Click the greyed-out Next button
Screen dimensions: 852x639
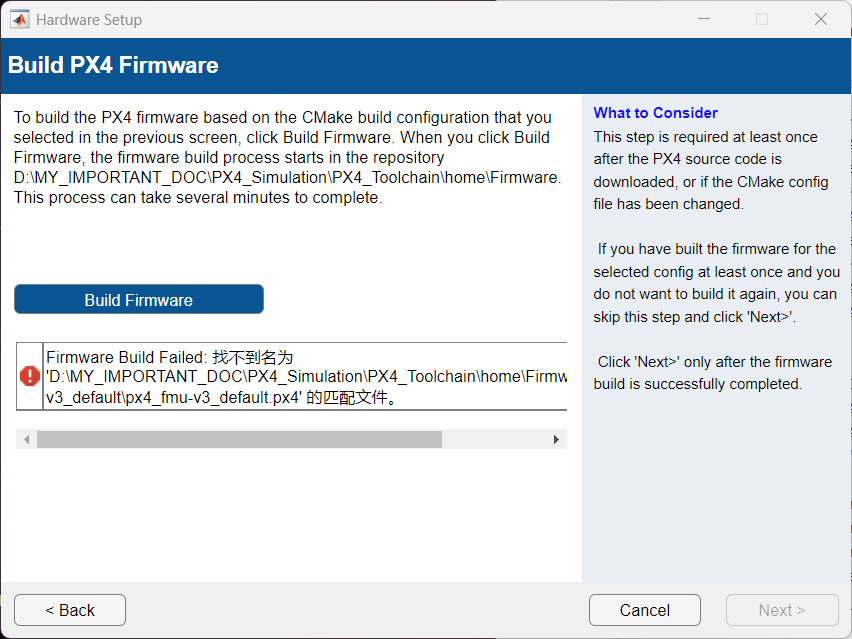pos(782,610)
